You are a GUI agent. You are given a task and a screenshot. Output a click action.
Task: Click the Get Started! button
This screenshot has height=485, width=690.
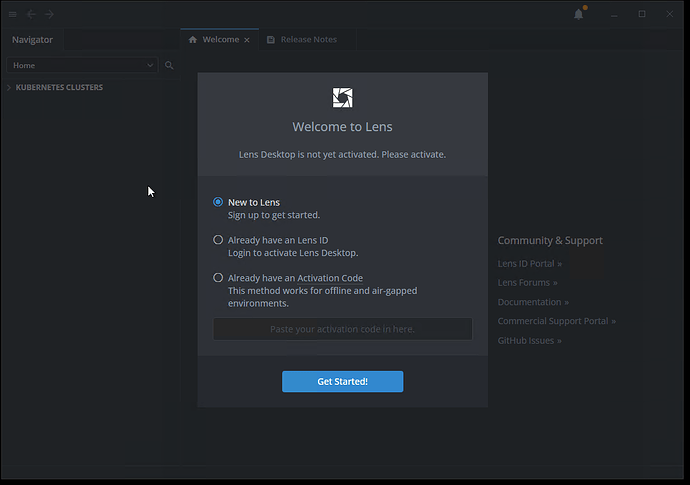tap(342, 381)
